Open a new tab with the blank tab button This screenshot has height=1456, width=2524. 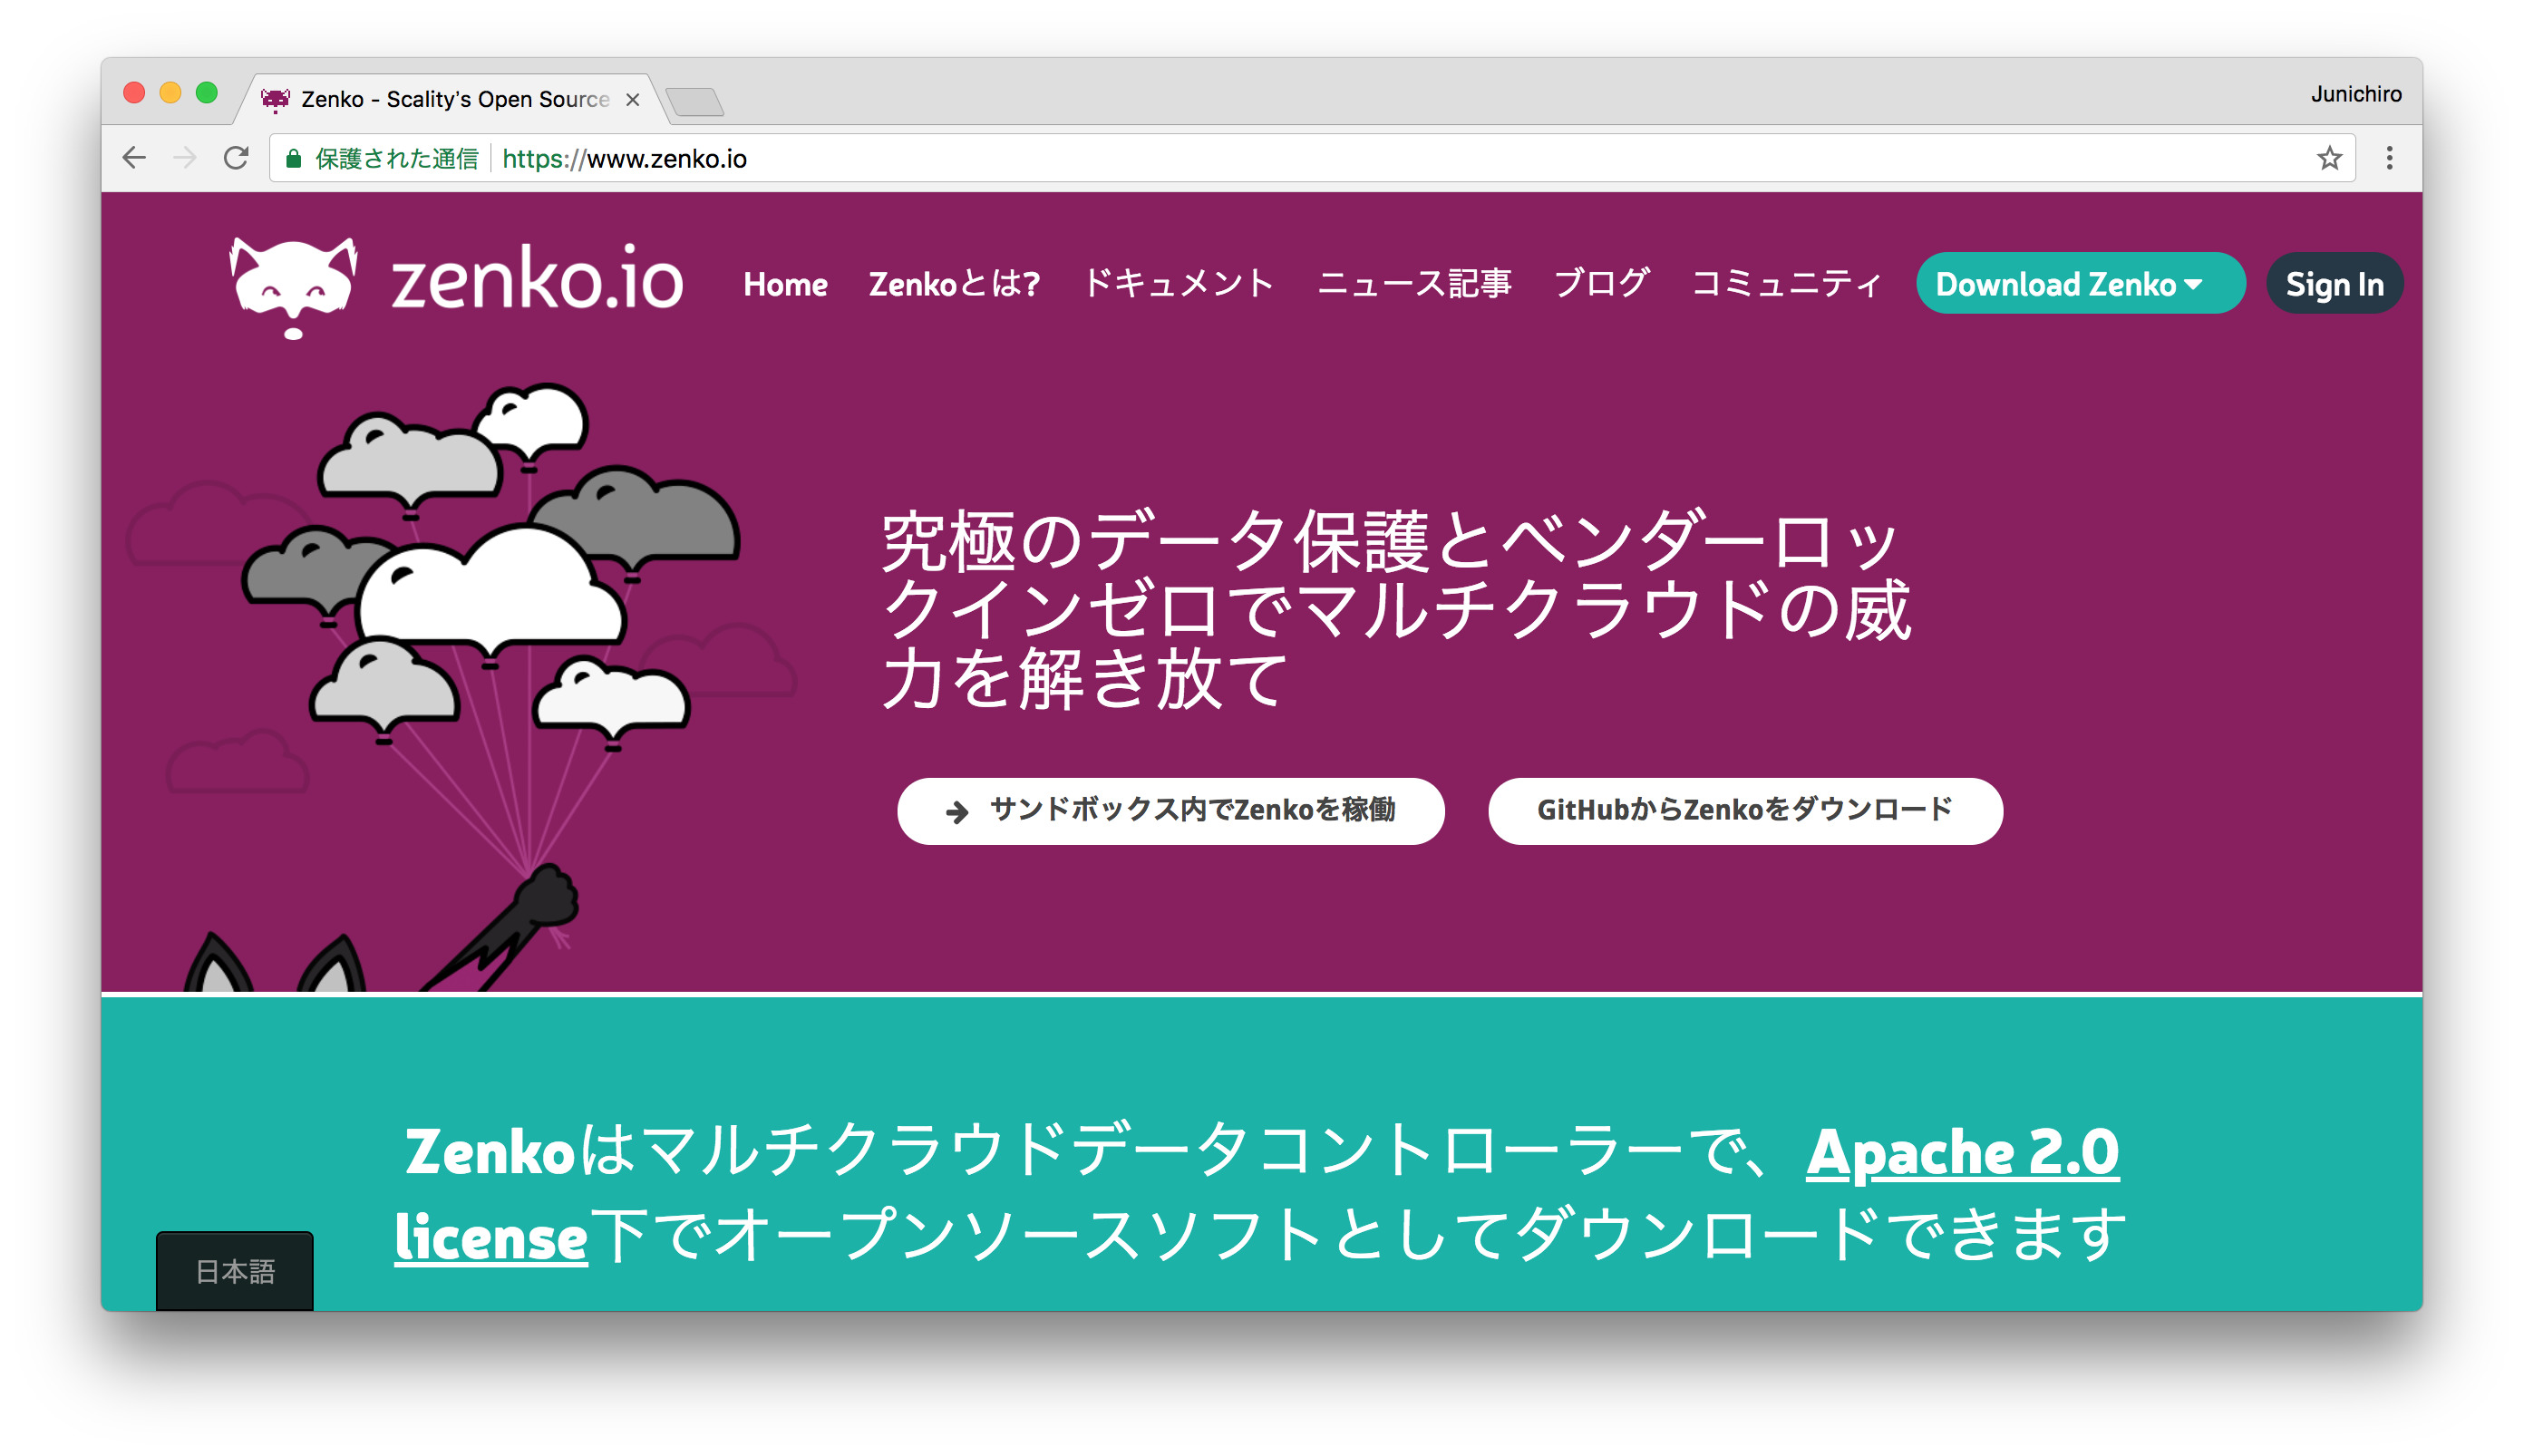click(694, 101)
